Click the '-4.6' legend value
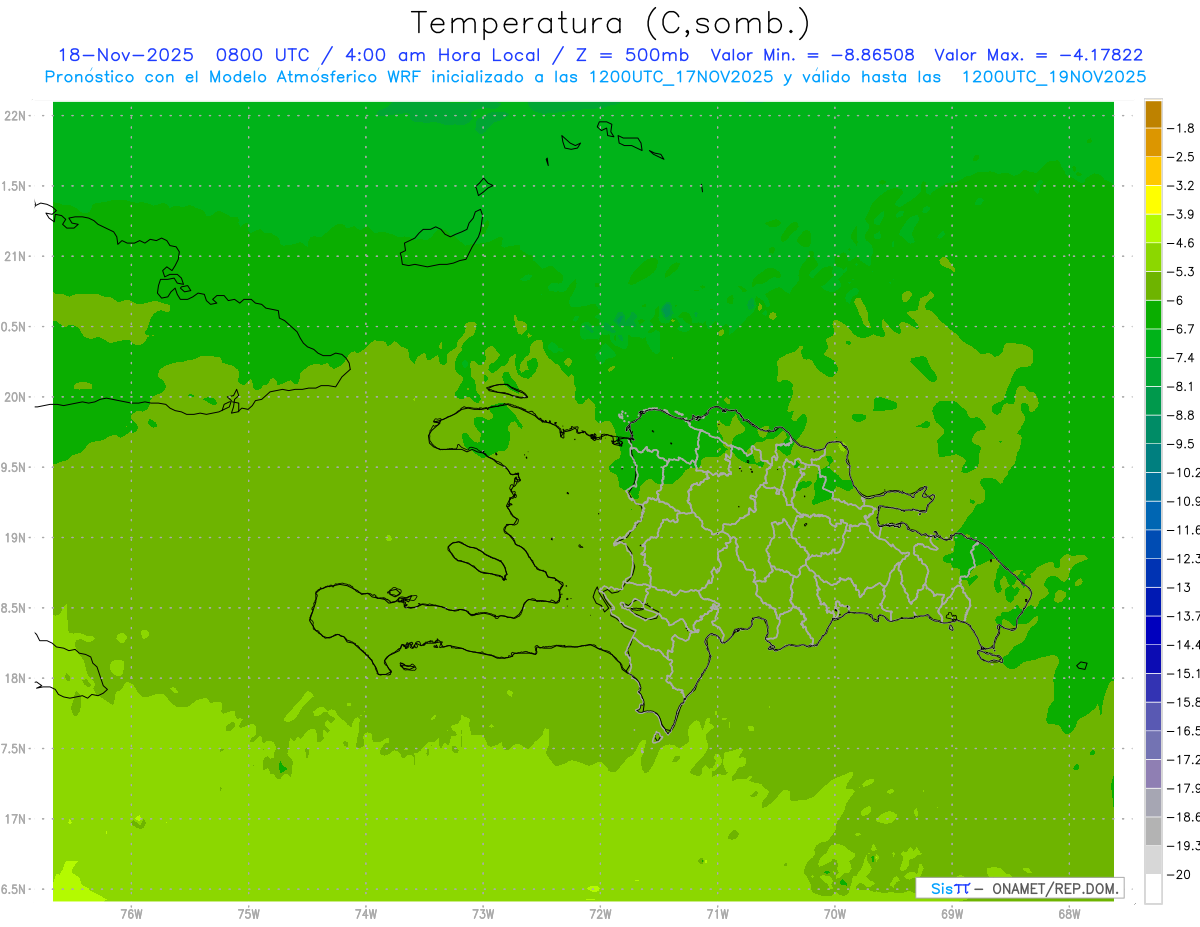This screenshot has height=927, width=1200. click(1182, 243)
